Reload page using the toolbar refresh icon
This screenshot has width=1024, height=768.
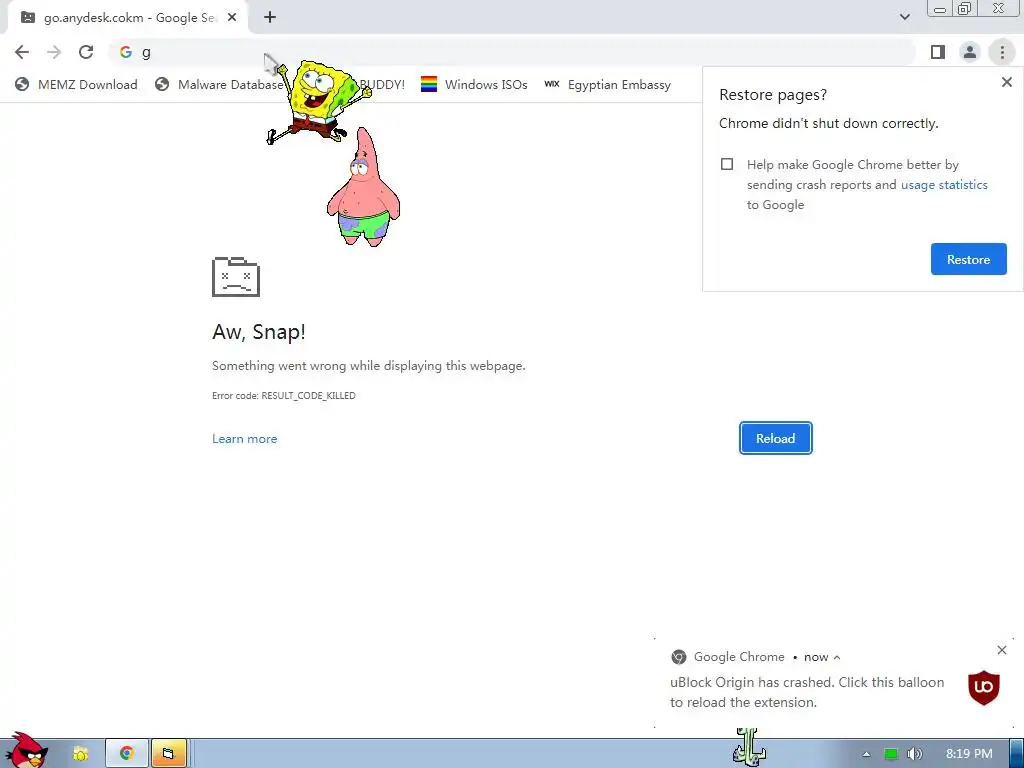[86, 52]
